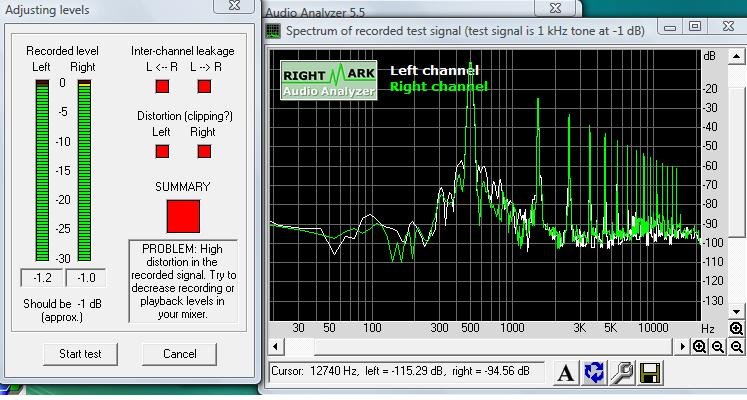747x400 pixels.
Task: Click the Right distortion red indicator
Action: pyautogui.click(x=204, y=151)
